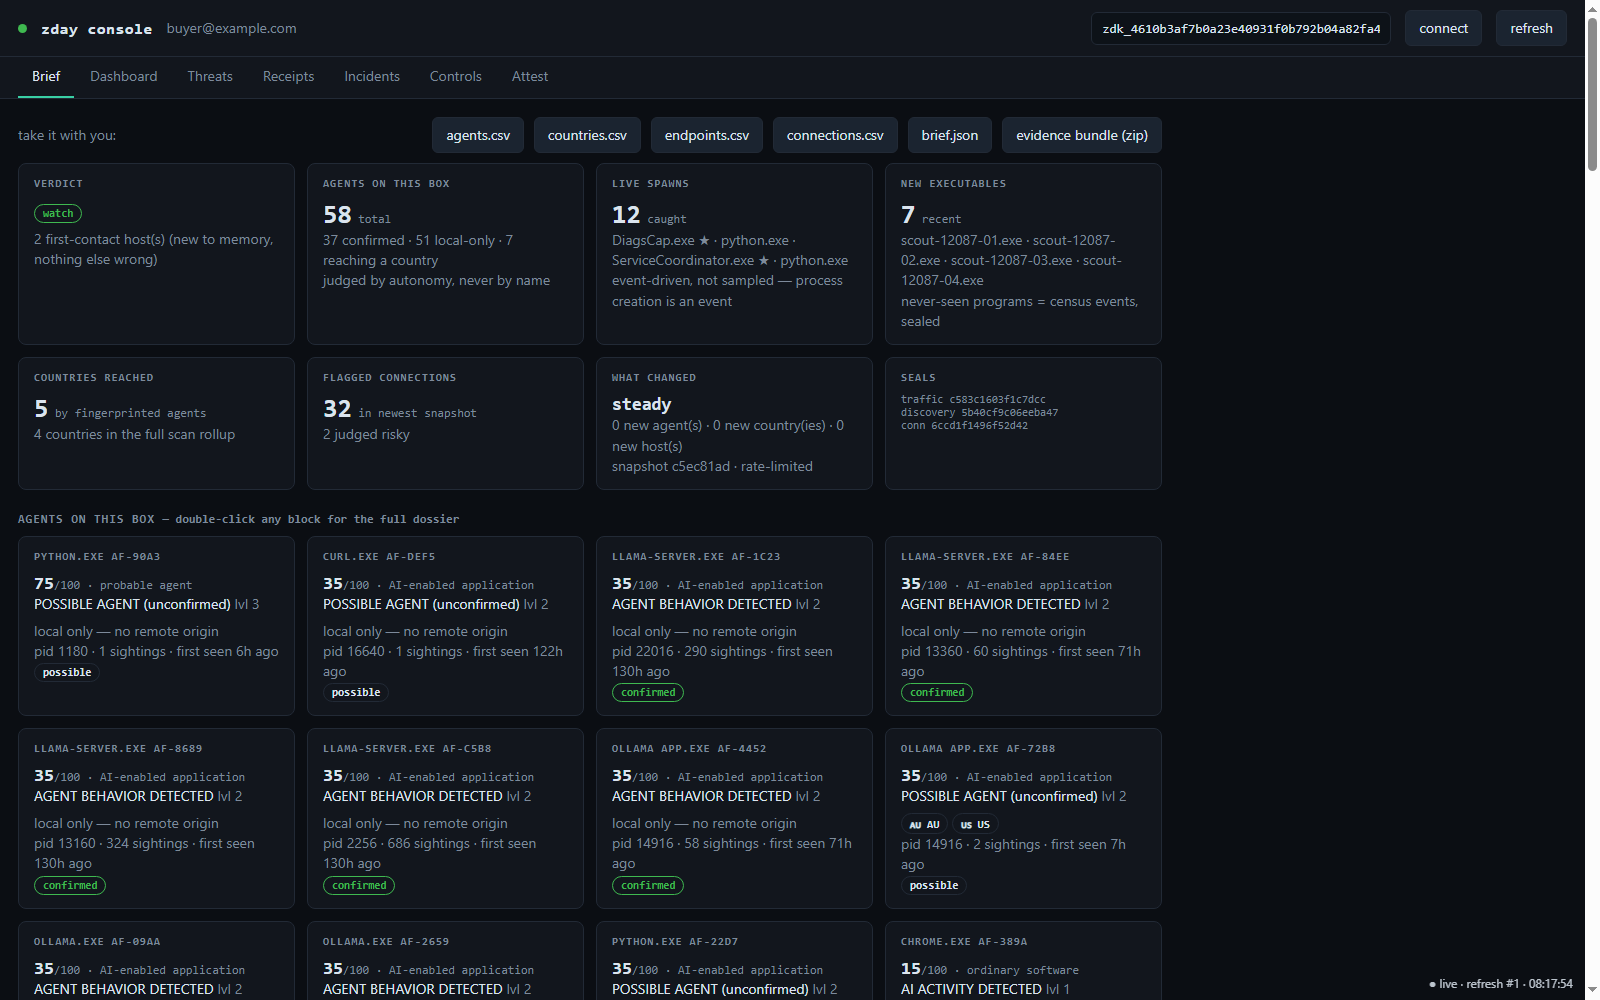Click the "58 total" agents count
This screenshot has width=1600, height=1000.
357,215
